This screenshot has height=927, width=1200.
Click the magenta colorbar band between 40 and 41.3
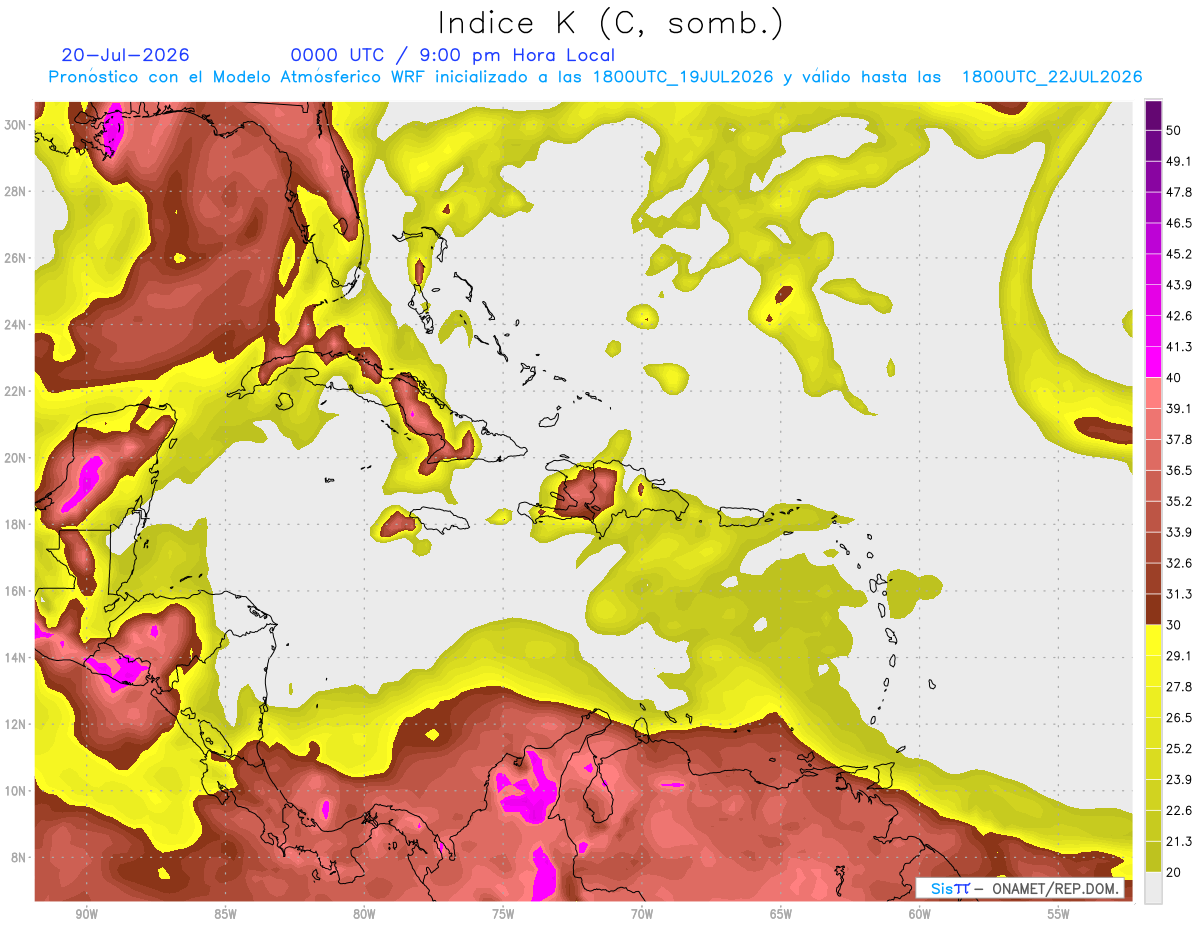coord(1153,362)
